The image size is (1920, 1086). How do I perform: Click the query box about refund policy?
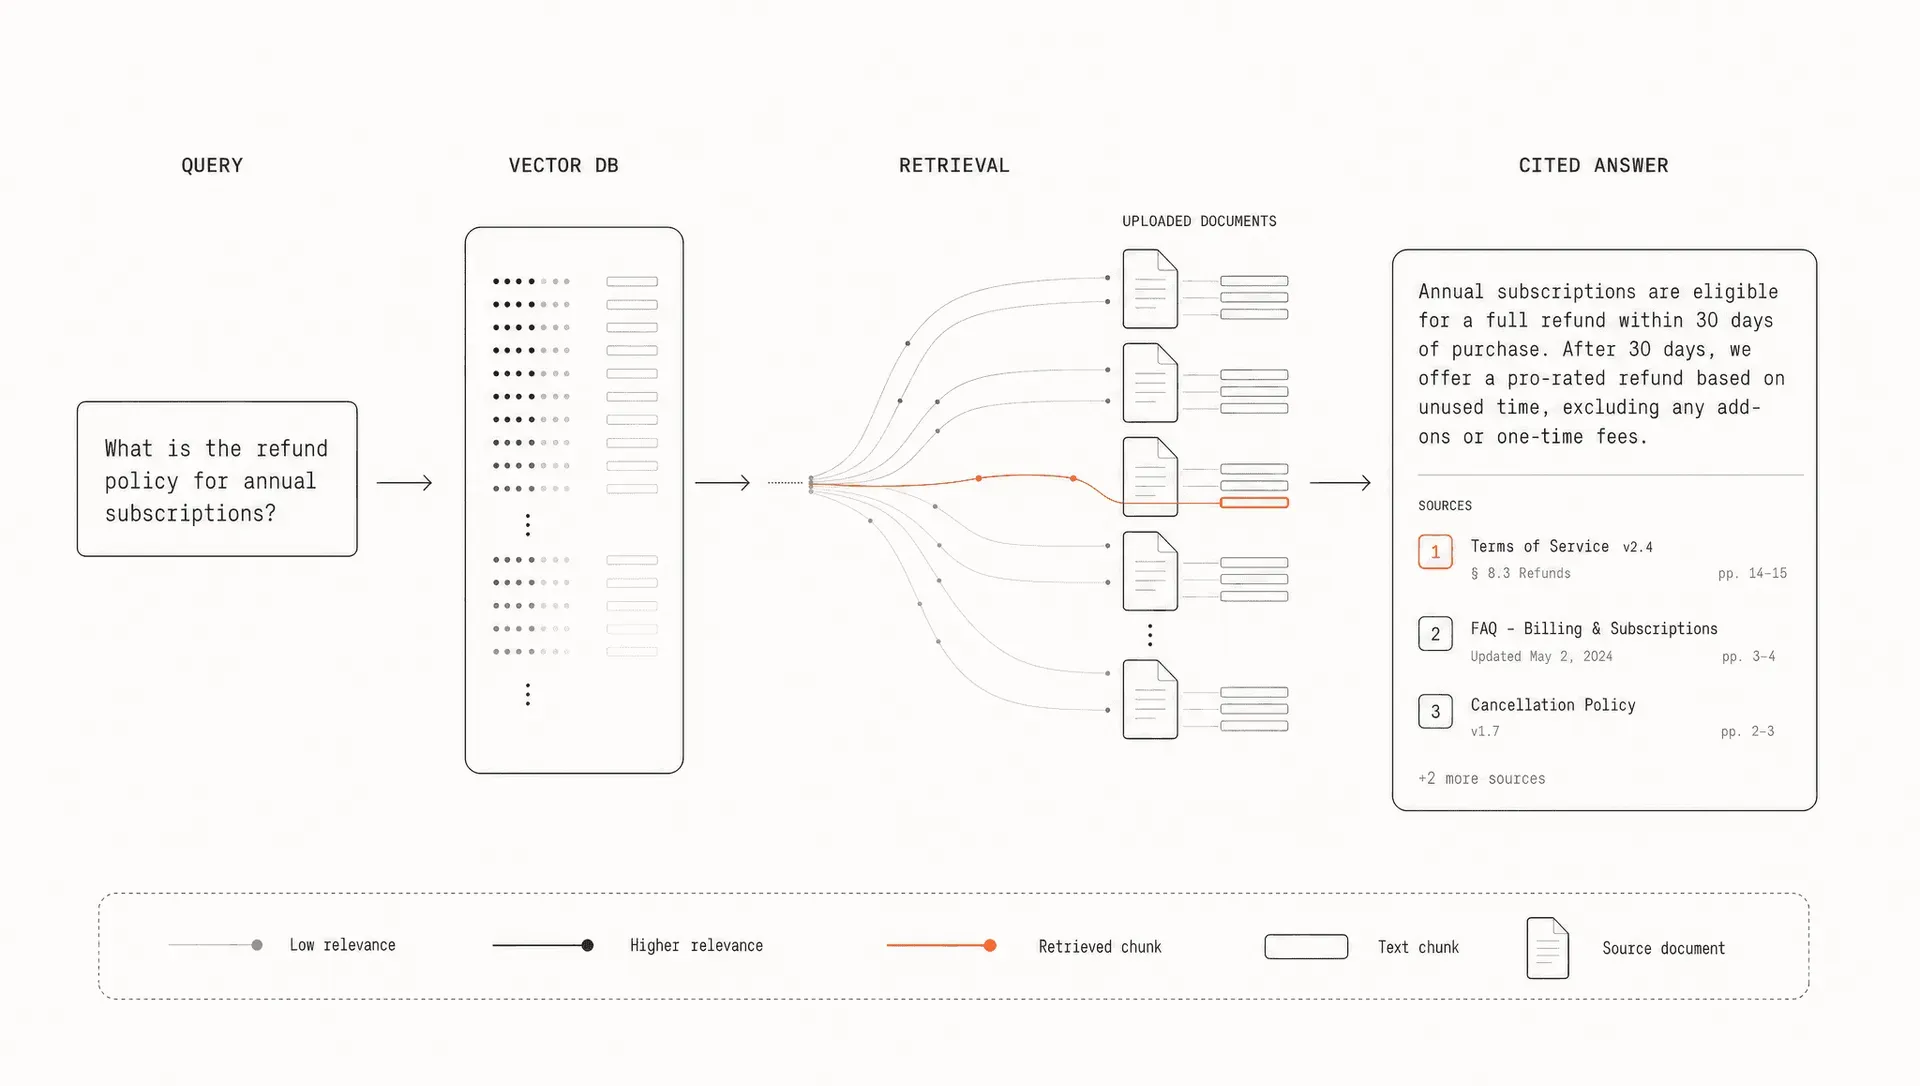(x=217, y=479)
